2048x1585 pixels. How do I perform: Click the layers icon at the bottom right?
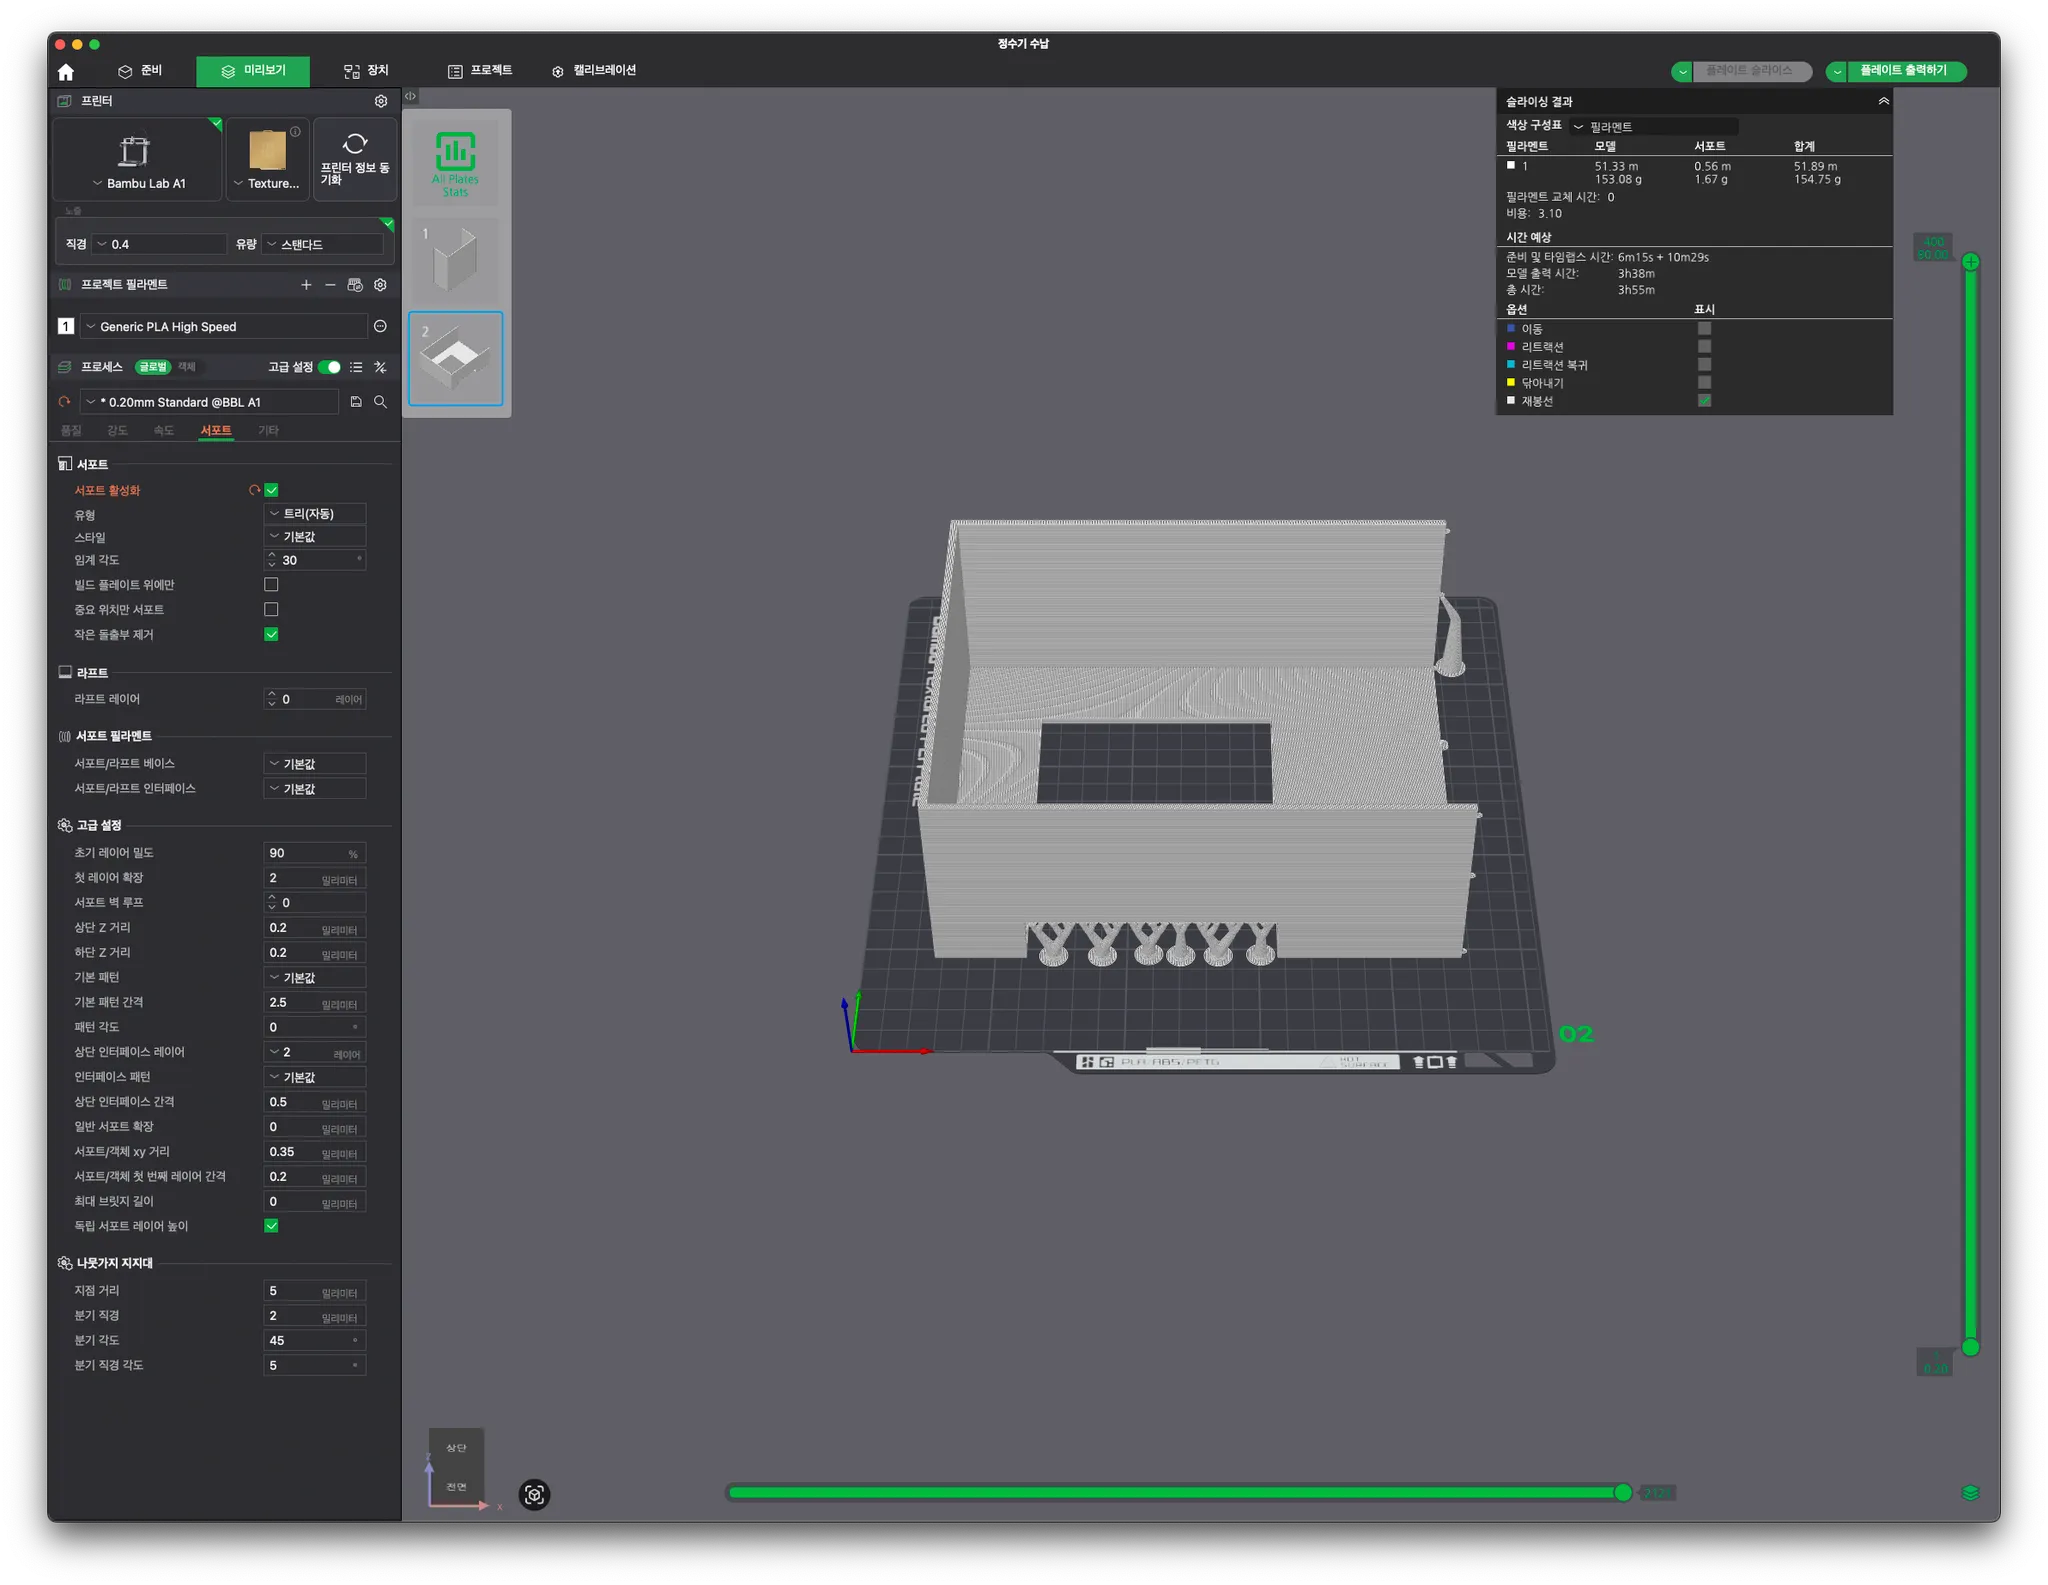1970,1493
